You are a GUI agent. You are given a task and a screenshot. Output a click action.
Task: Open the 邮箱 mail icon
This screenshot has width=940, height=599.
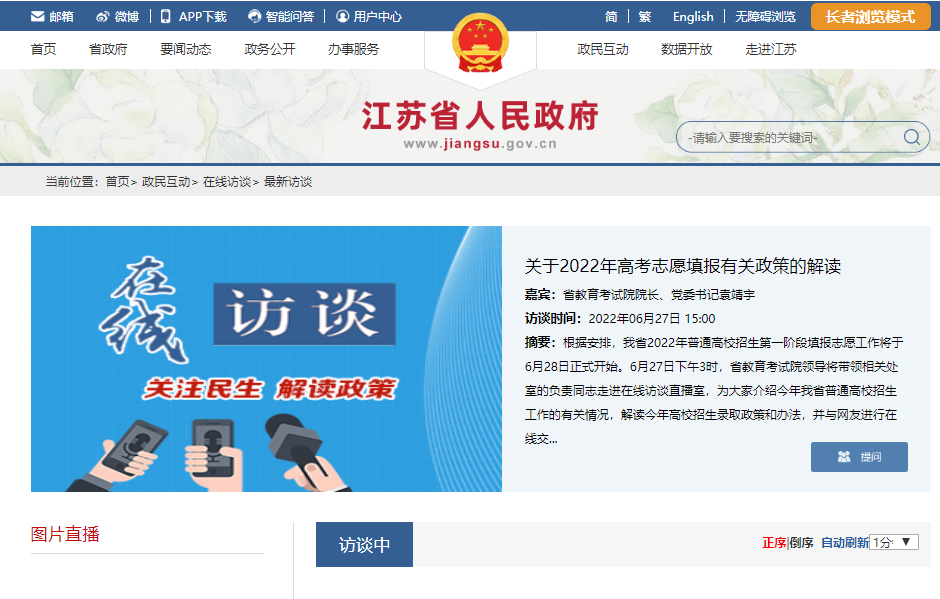[38, 17]
